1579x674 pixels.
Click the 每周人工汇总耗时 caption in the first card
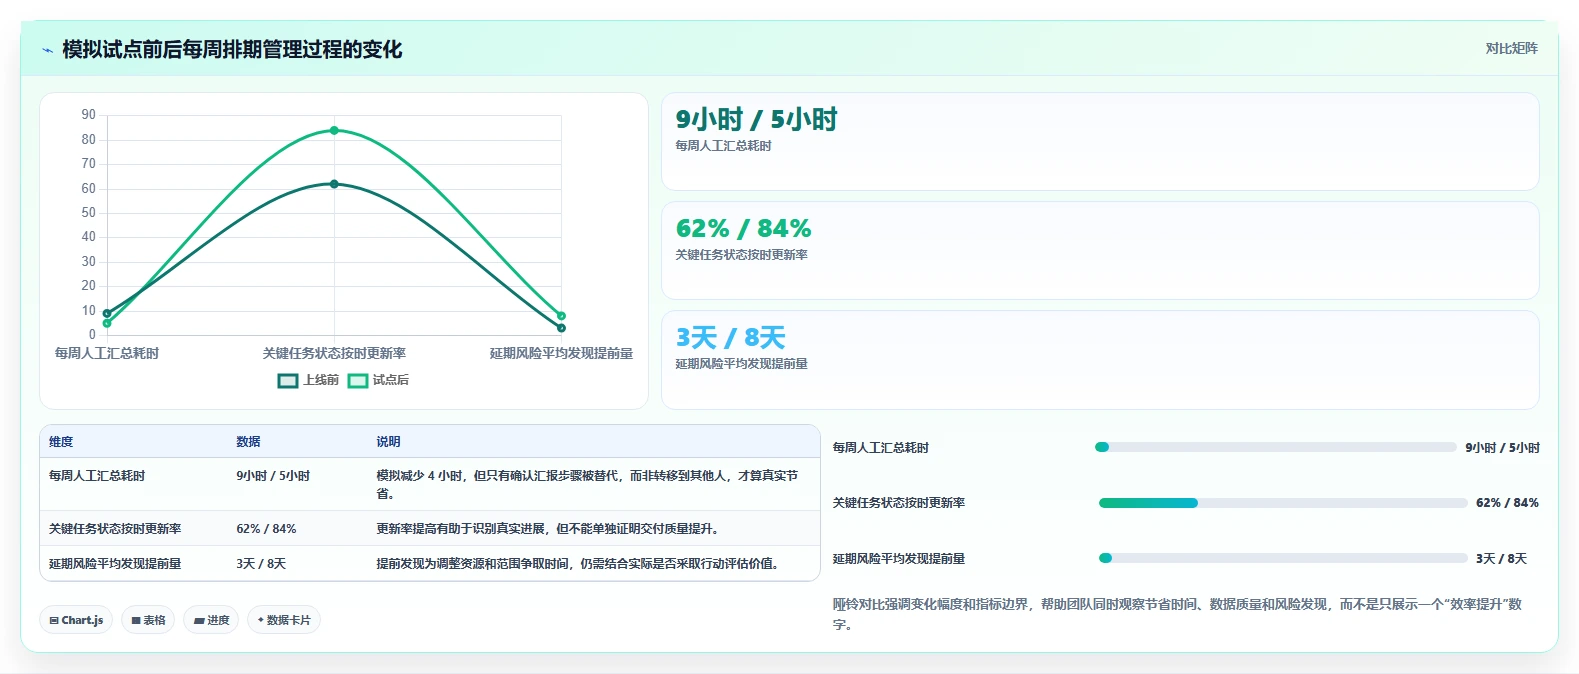click(x=723, y=146)
